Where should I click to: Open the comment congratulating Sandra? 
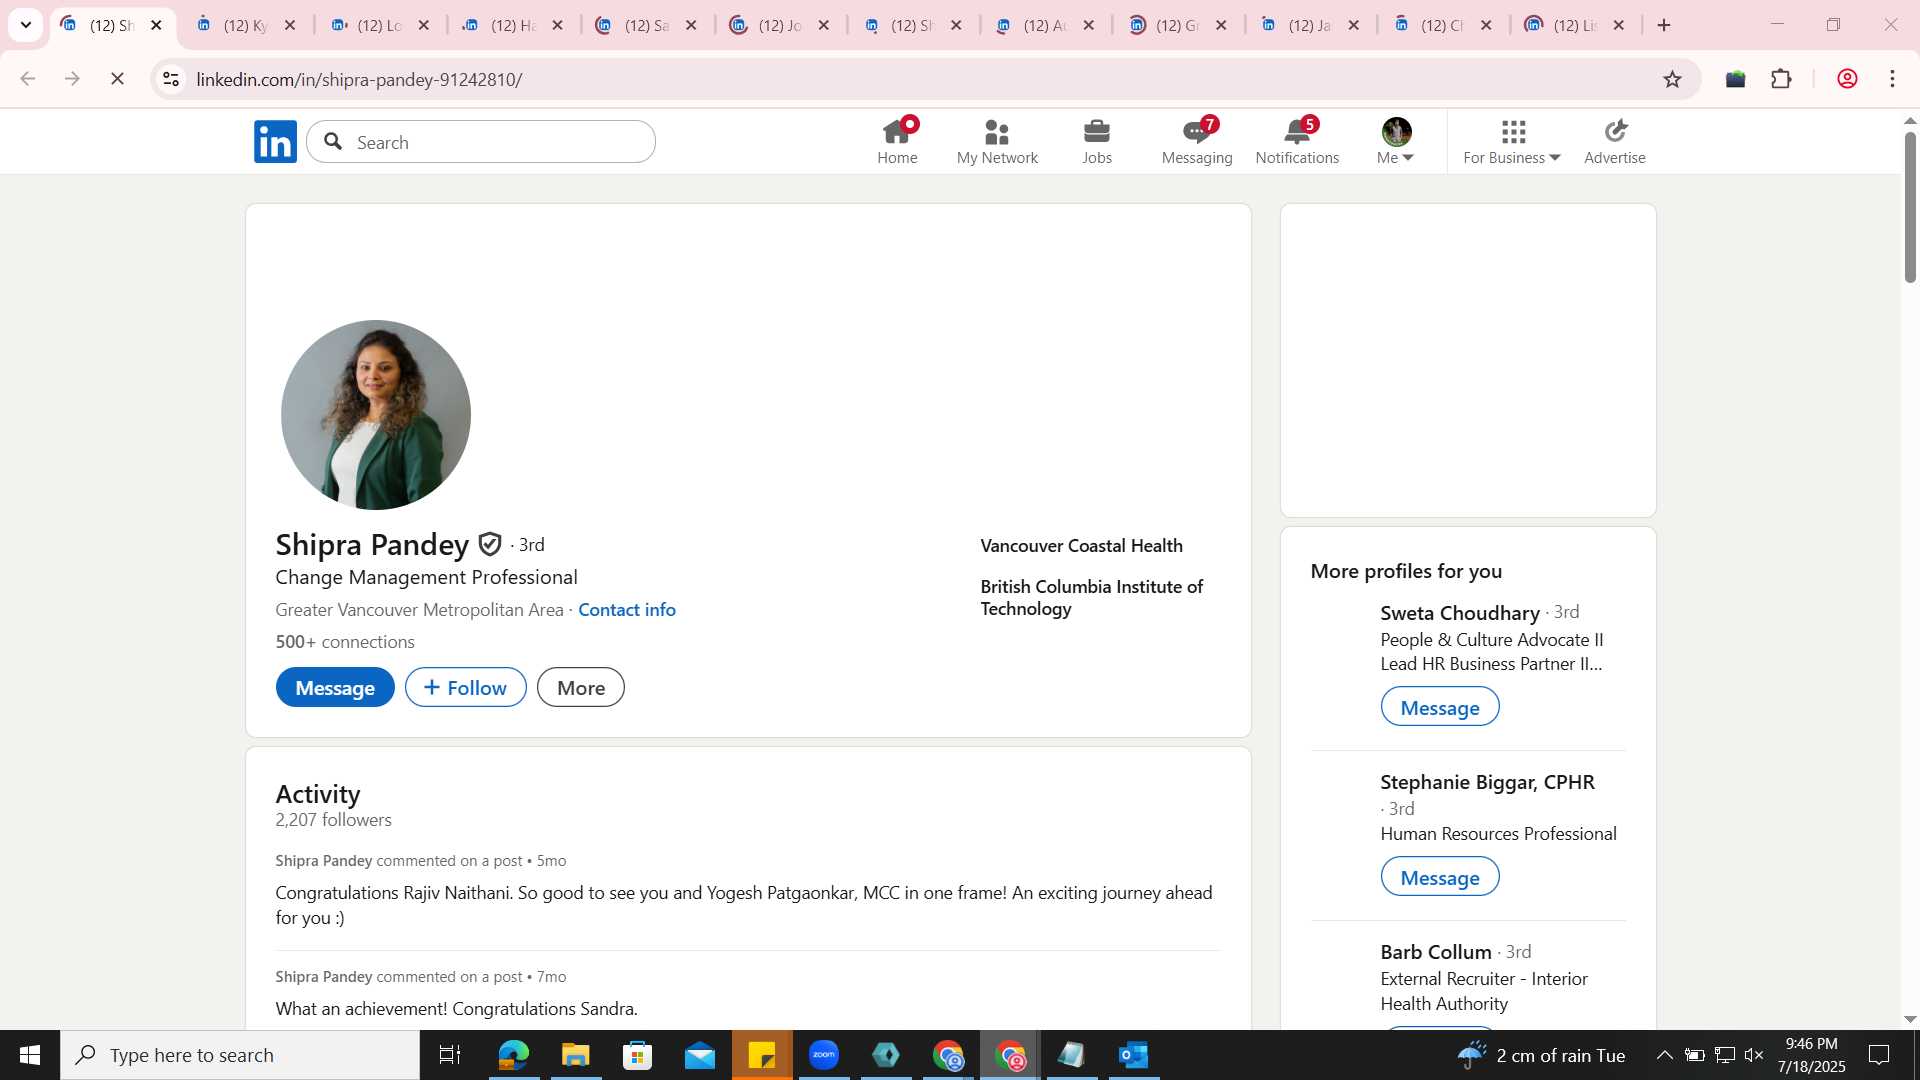click(x=456, y=1009)
